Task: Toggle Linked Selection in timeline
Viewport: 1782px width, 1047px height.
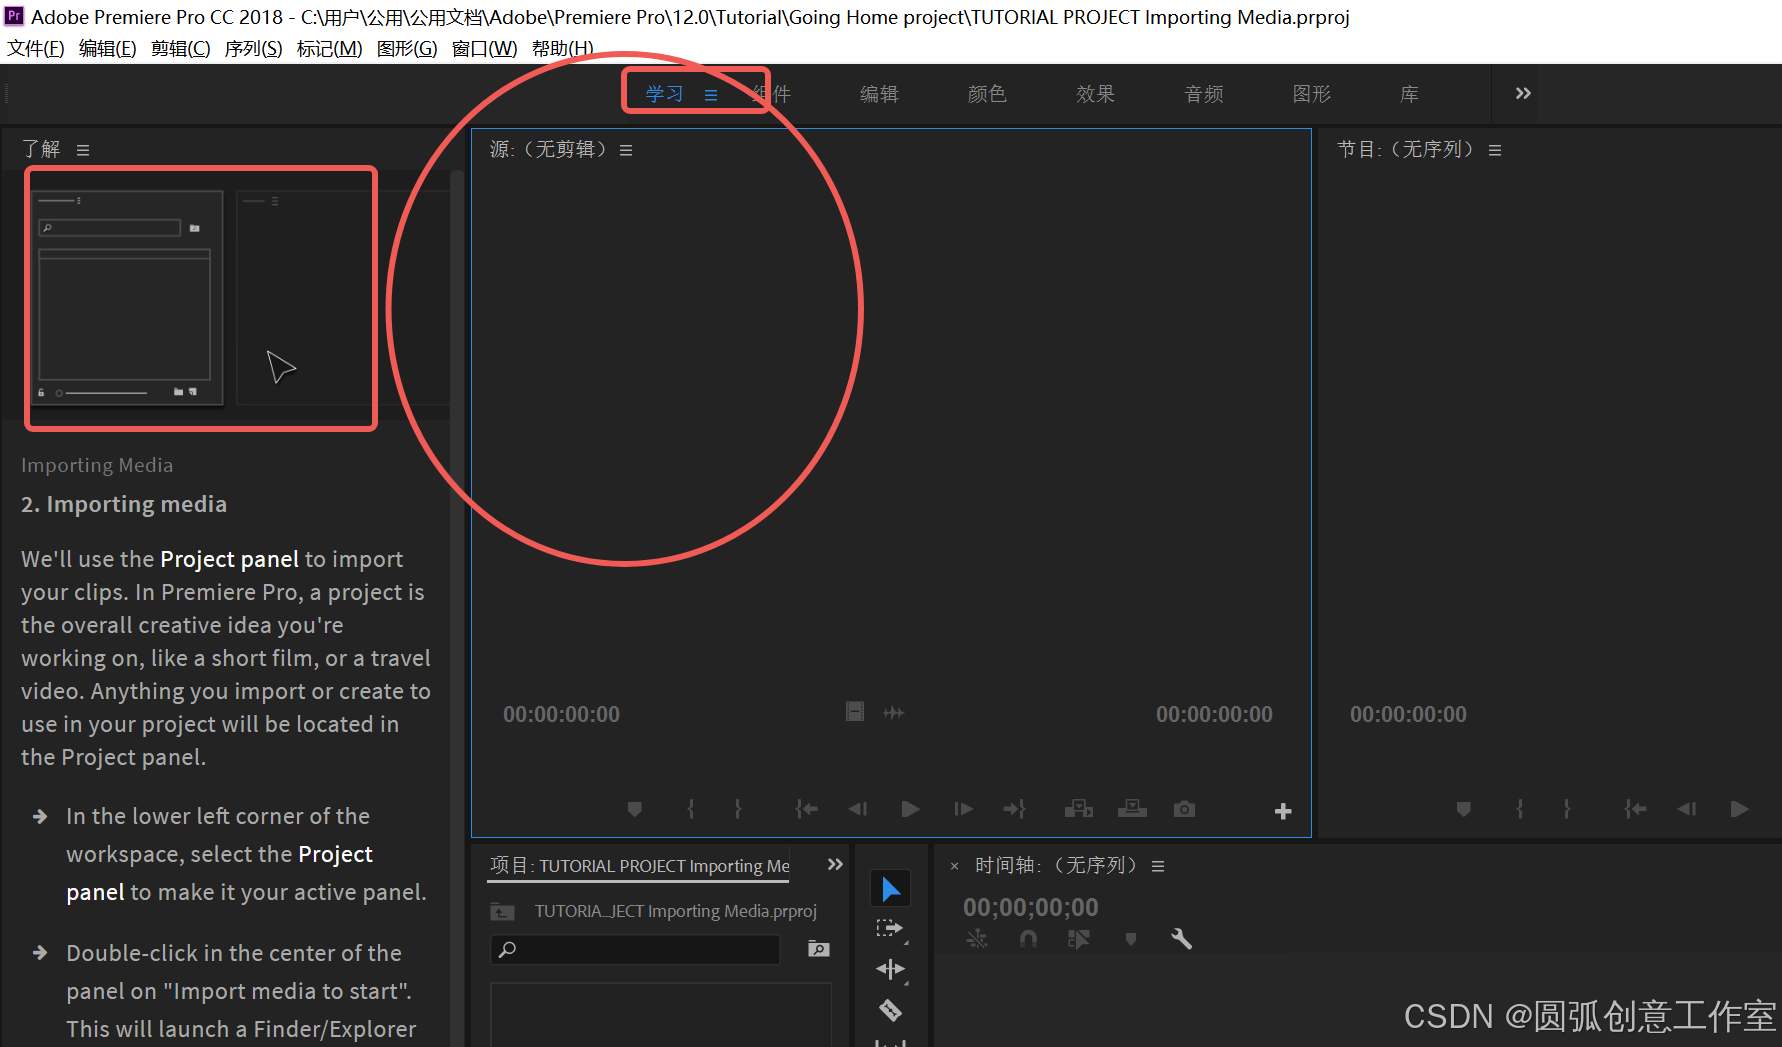Action: coord(1079,939)
